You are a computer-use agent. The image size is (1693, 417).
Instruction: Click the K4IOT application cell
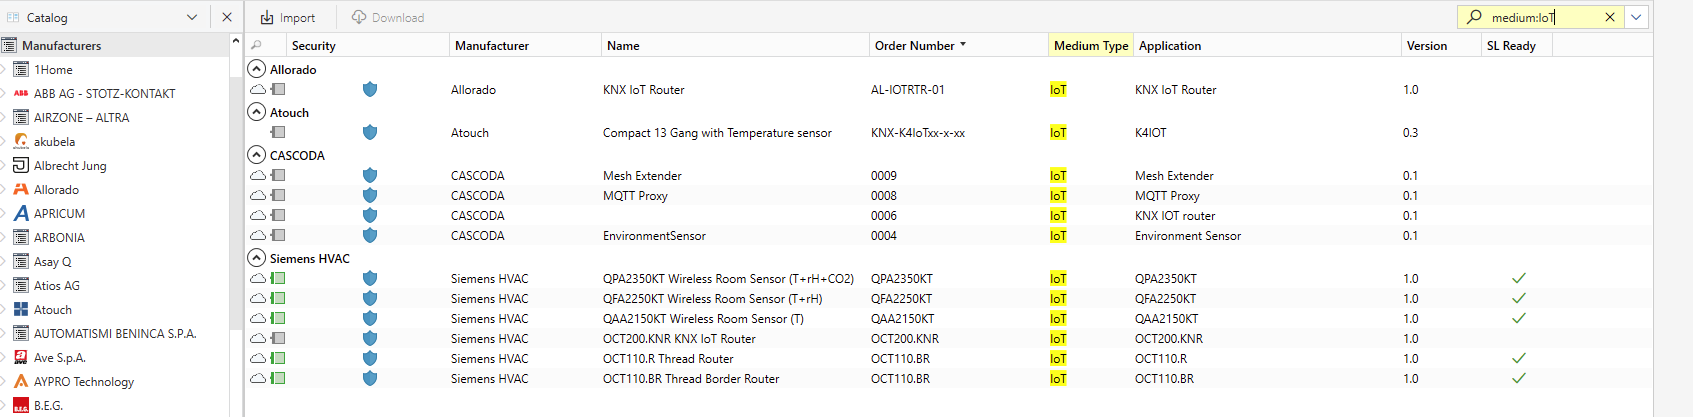[1150, 132]
